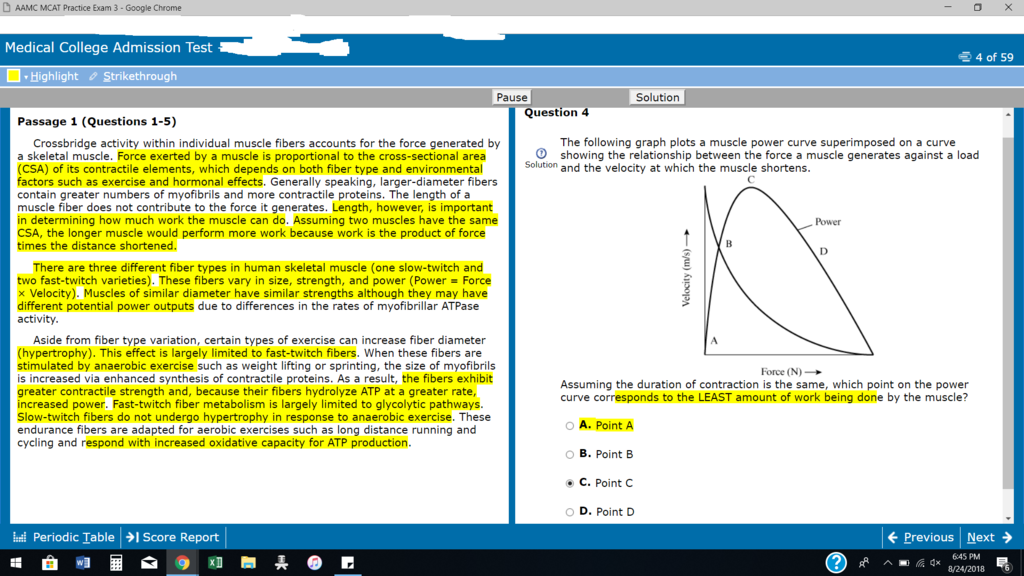Screen dimensions: 1024x576
Task: Click the yellow highlight color swatch
Action: tap(13, 76)
